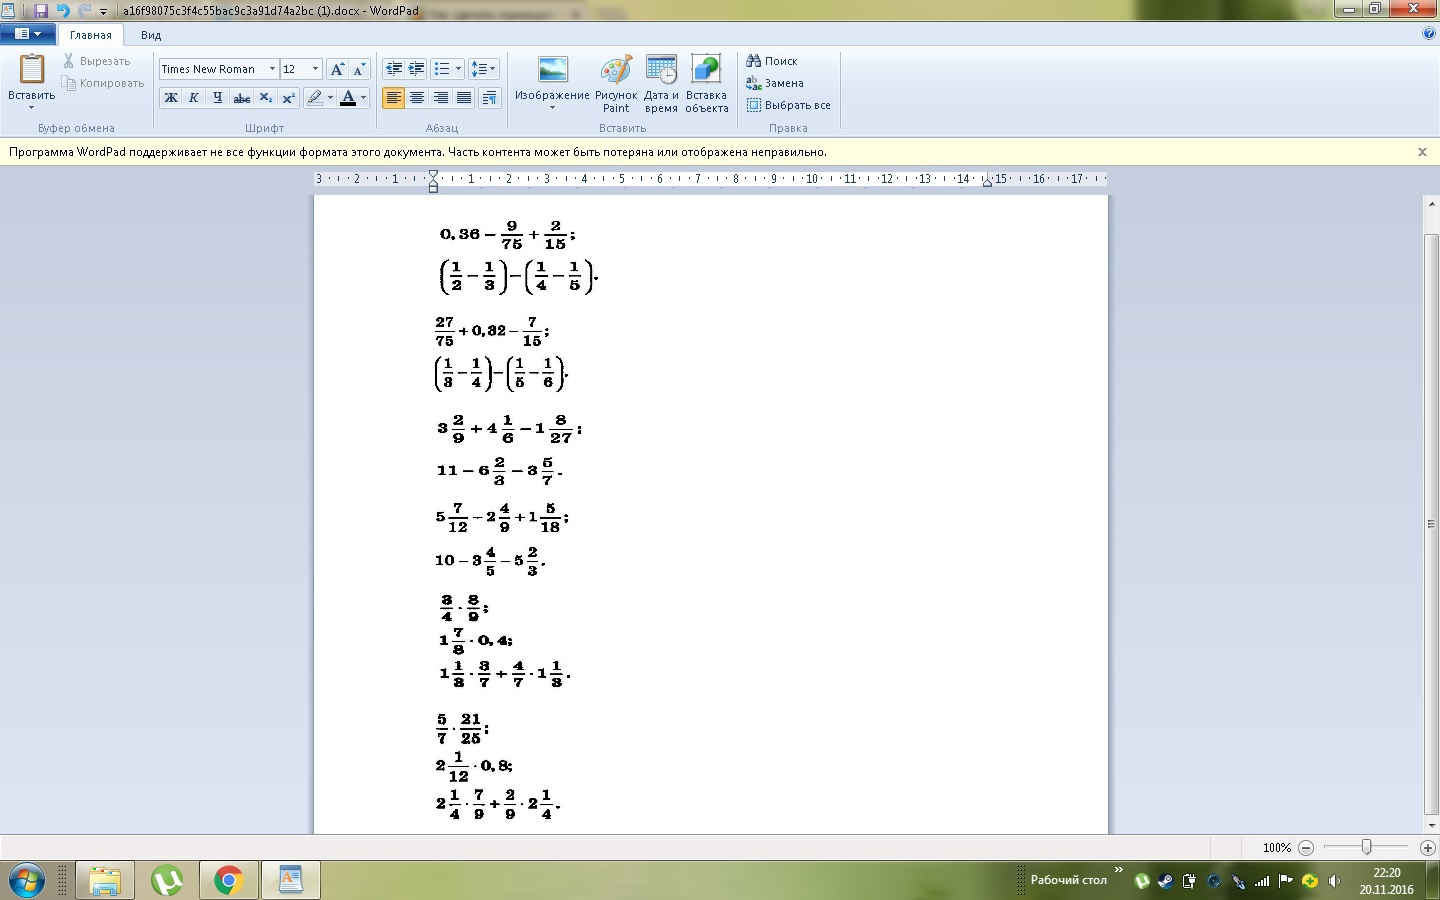Switch to the Вид tab
1440x900 pixels.
click(151, 35)
